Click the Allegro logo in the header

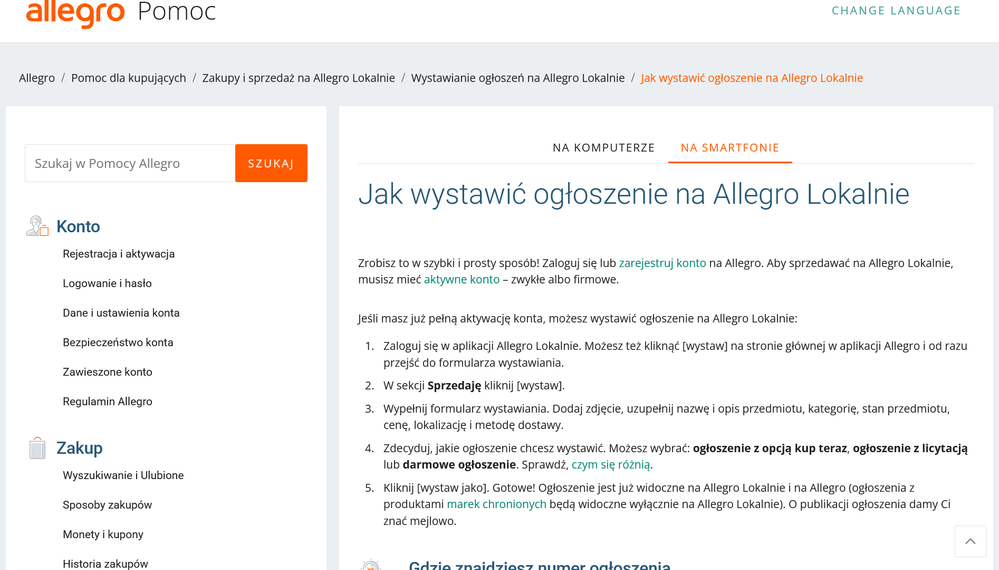(75, 11)
